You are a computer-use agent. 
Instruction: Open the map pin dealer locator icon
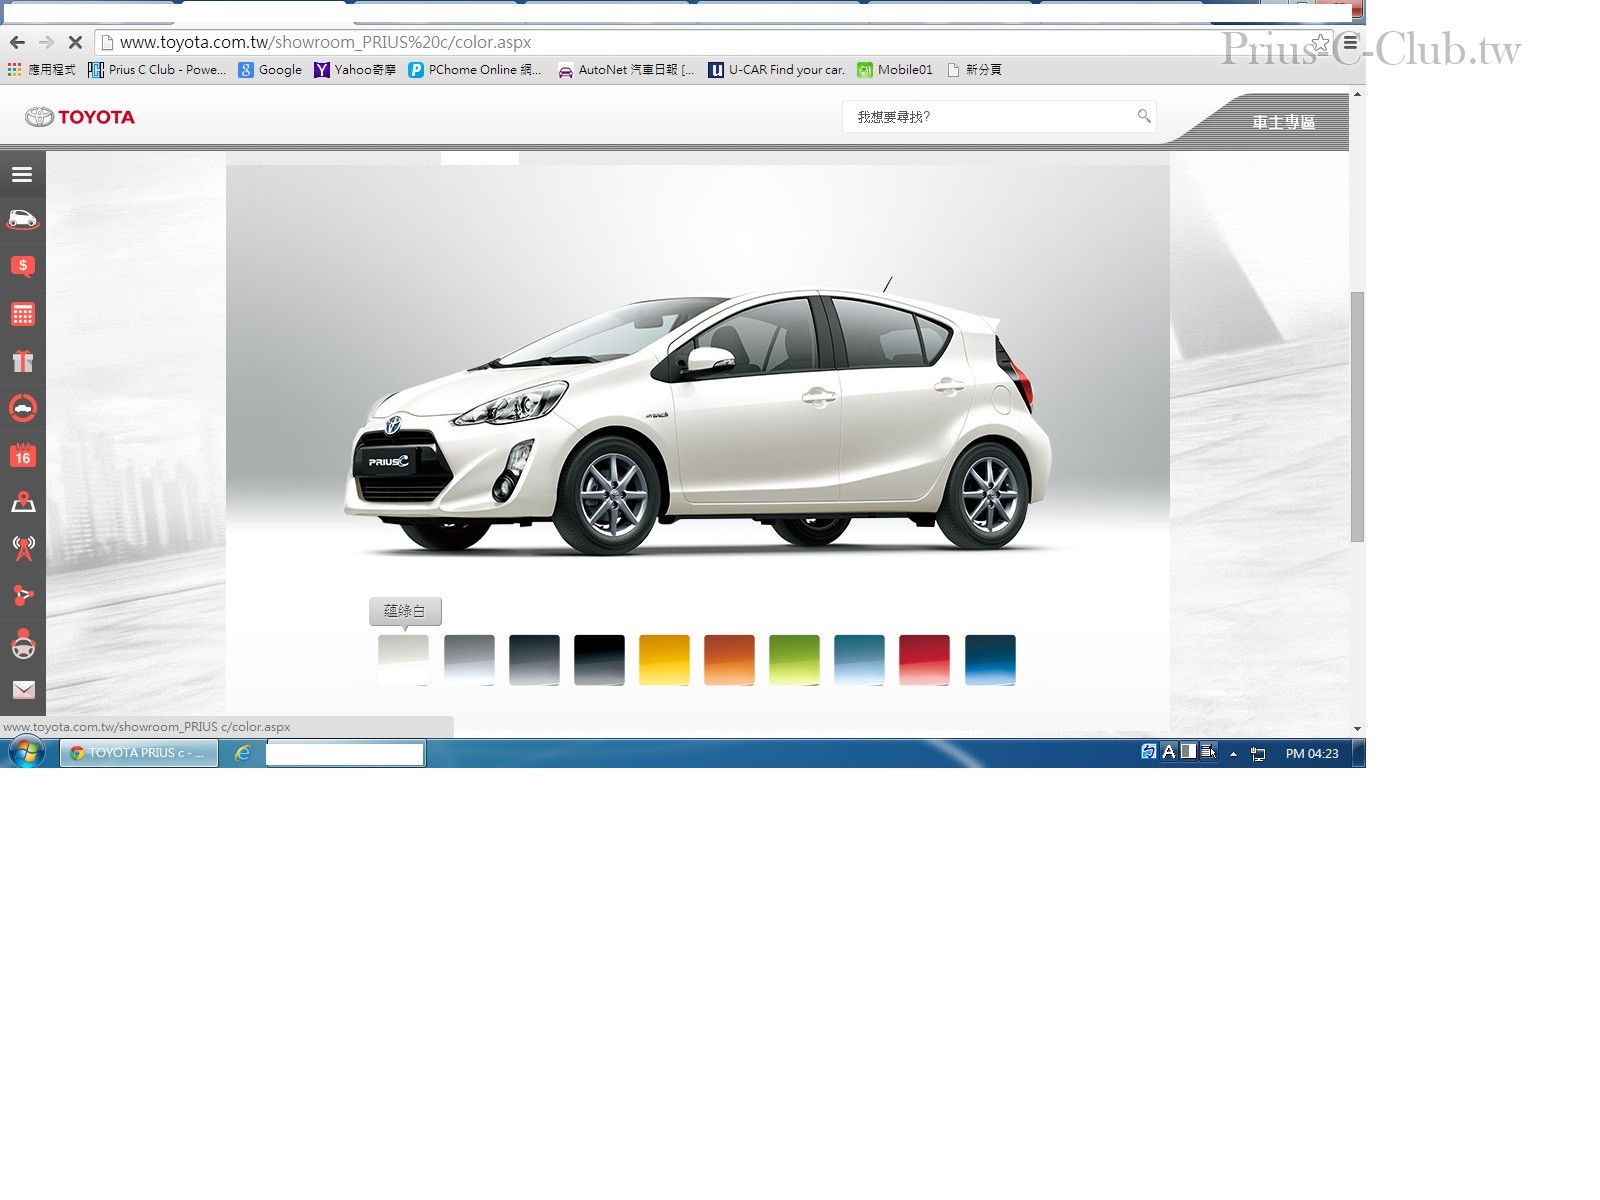(x=22, y=502)
